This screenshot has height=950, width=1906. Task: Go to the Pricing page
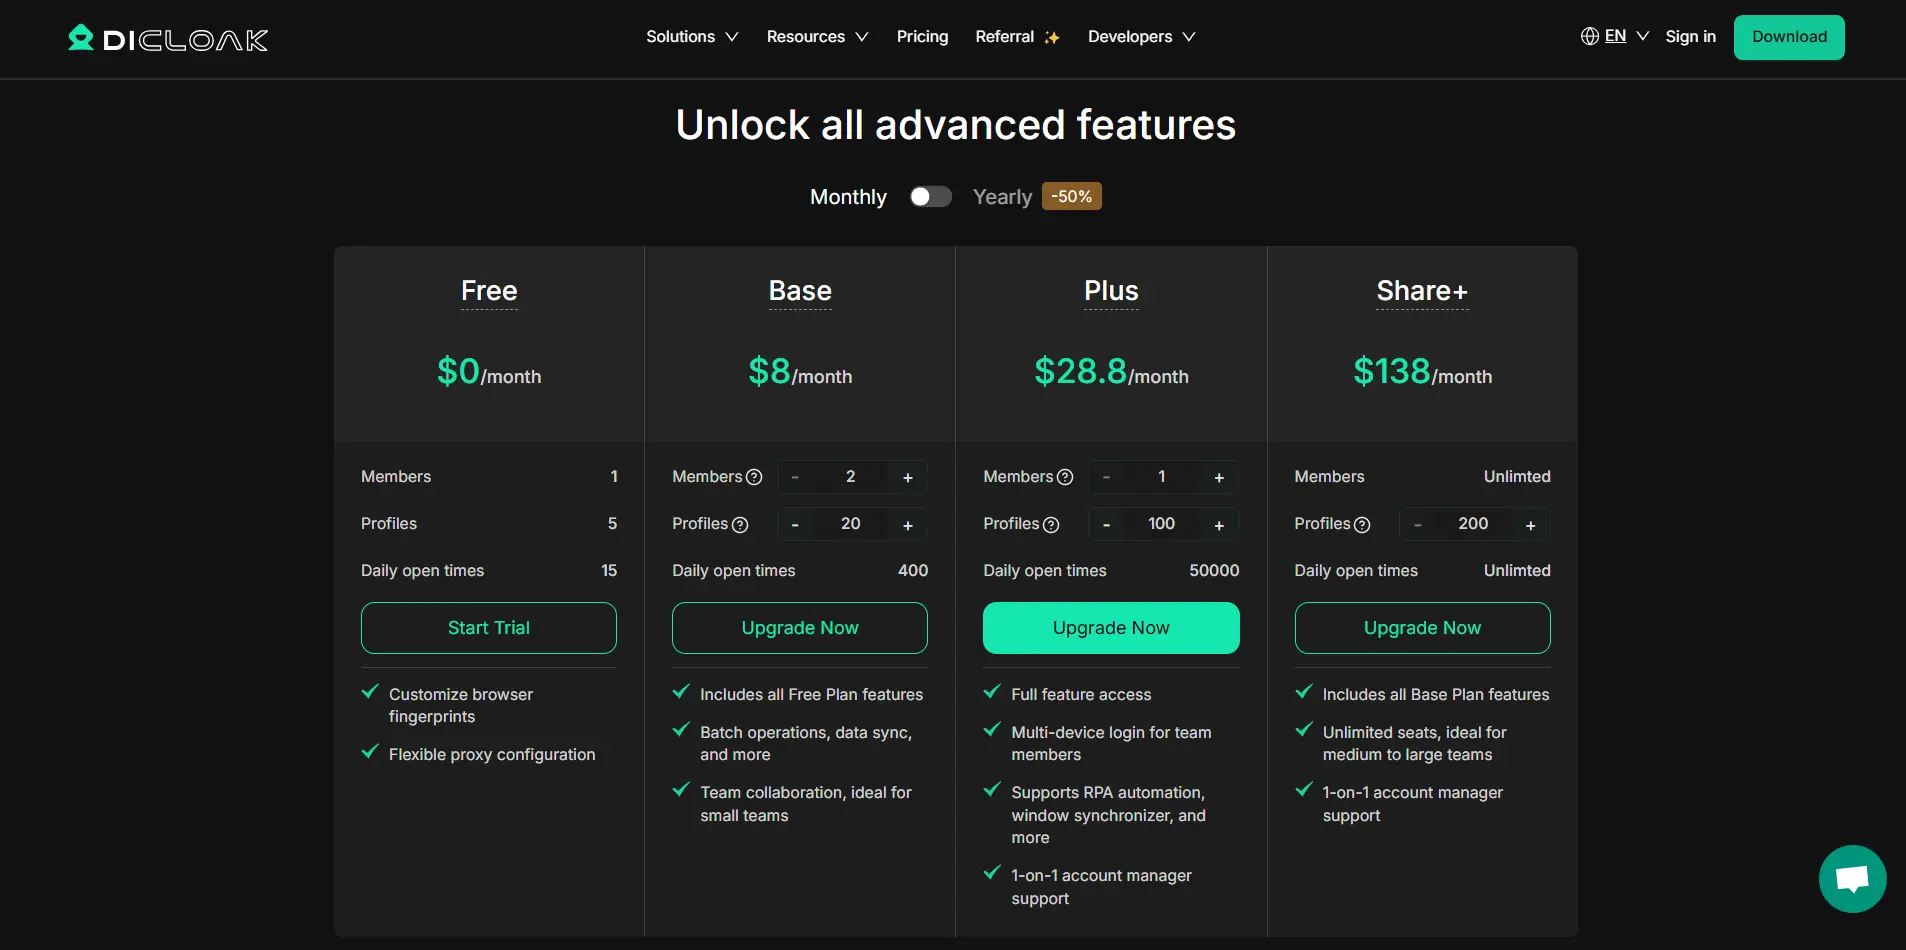point(922,37)
